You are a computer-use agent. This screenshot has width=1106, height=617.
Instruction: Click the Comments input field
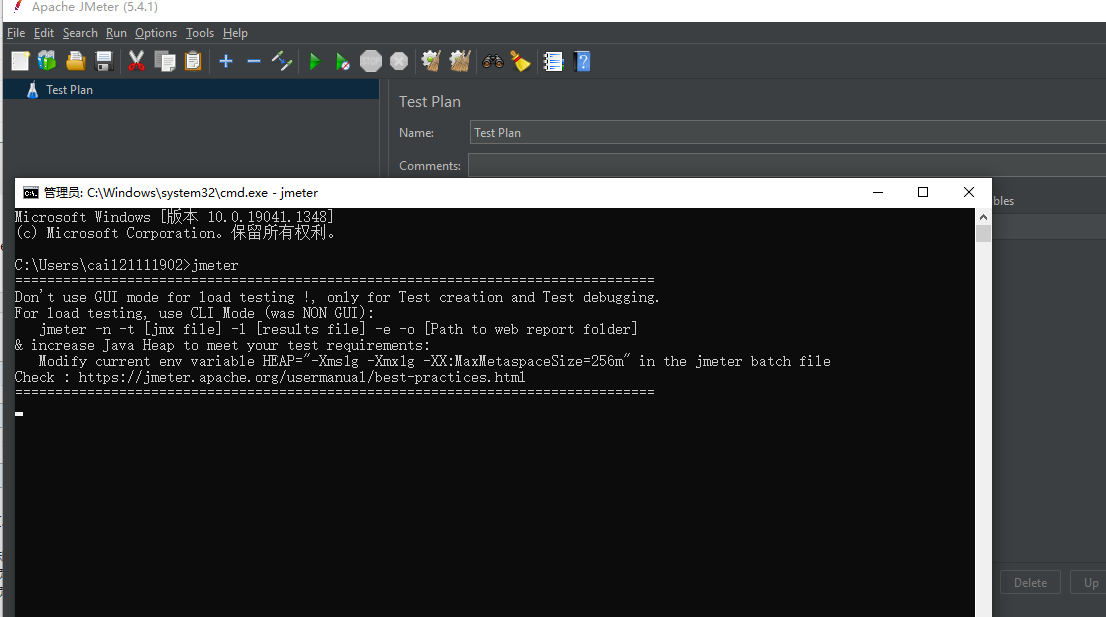pyautogui.click(x=787, y=166)
